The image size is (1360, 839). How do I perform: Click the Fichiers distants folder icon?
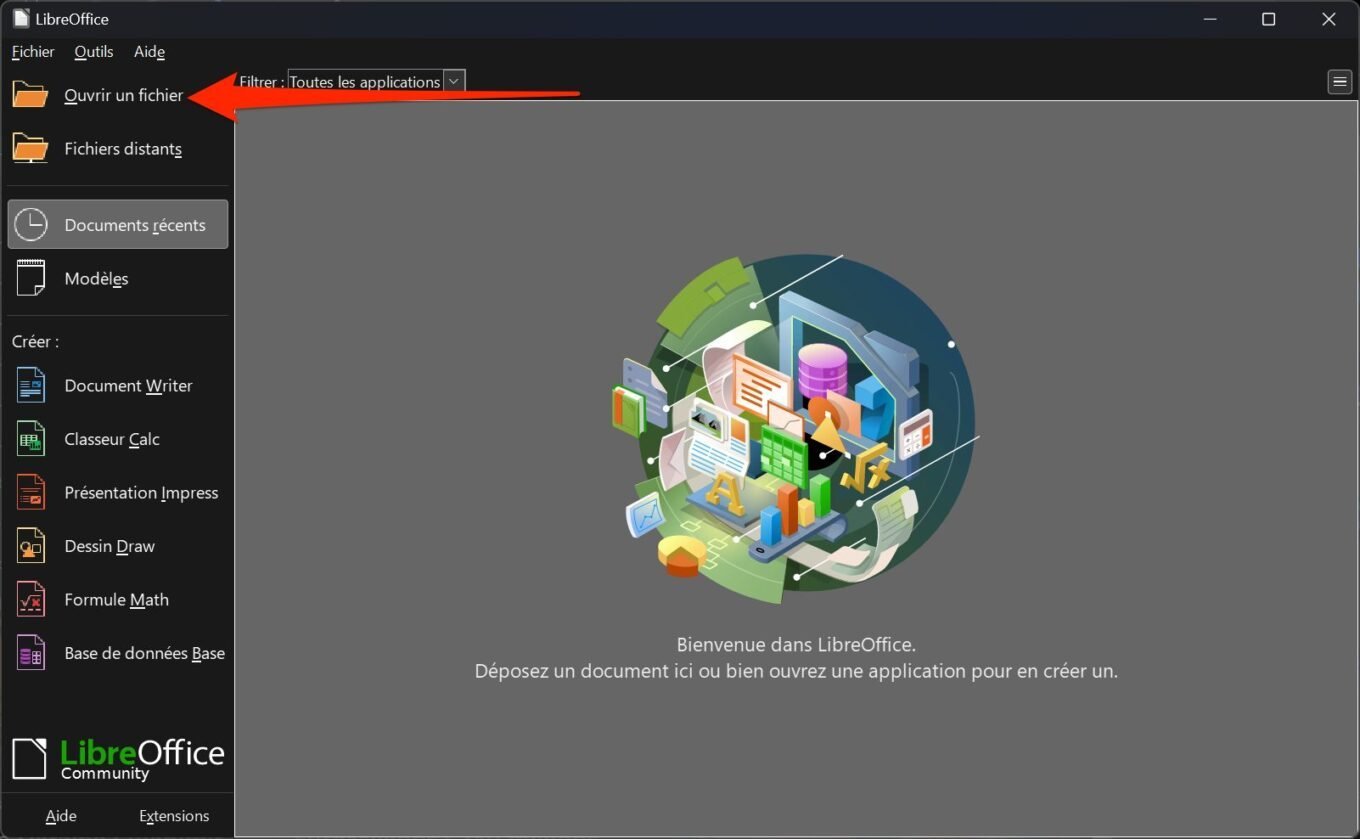click(30, 149)
